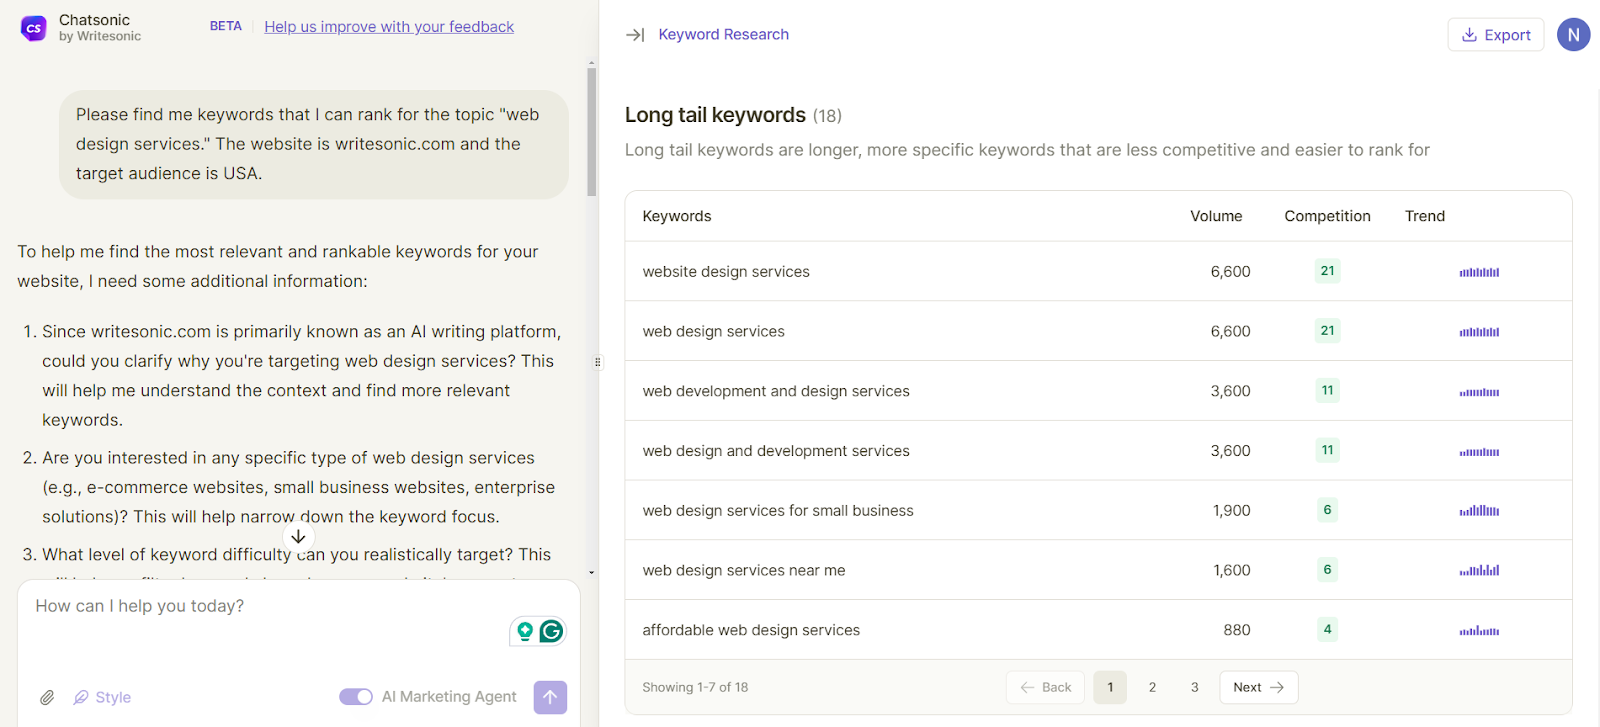Select keyword 'web design services for small business'
The image size is (1600, 727).
pyautogui.click(x=778, y=510)
